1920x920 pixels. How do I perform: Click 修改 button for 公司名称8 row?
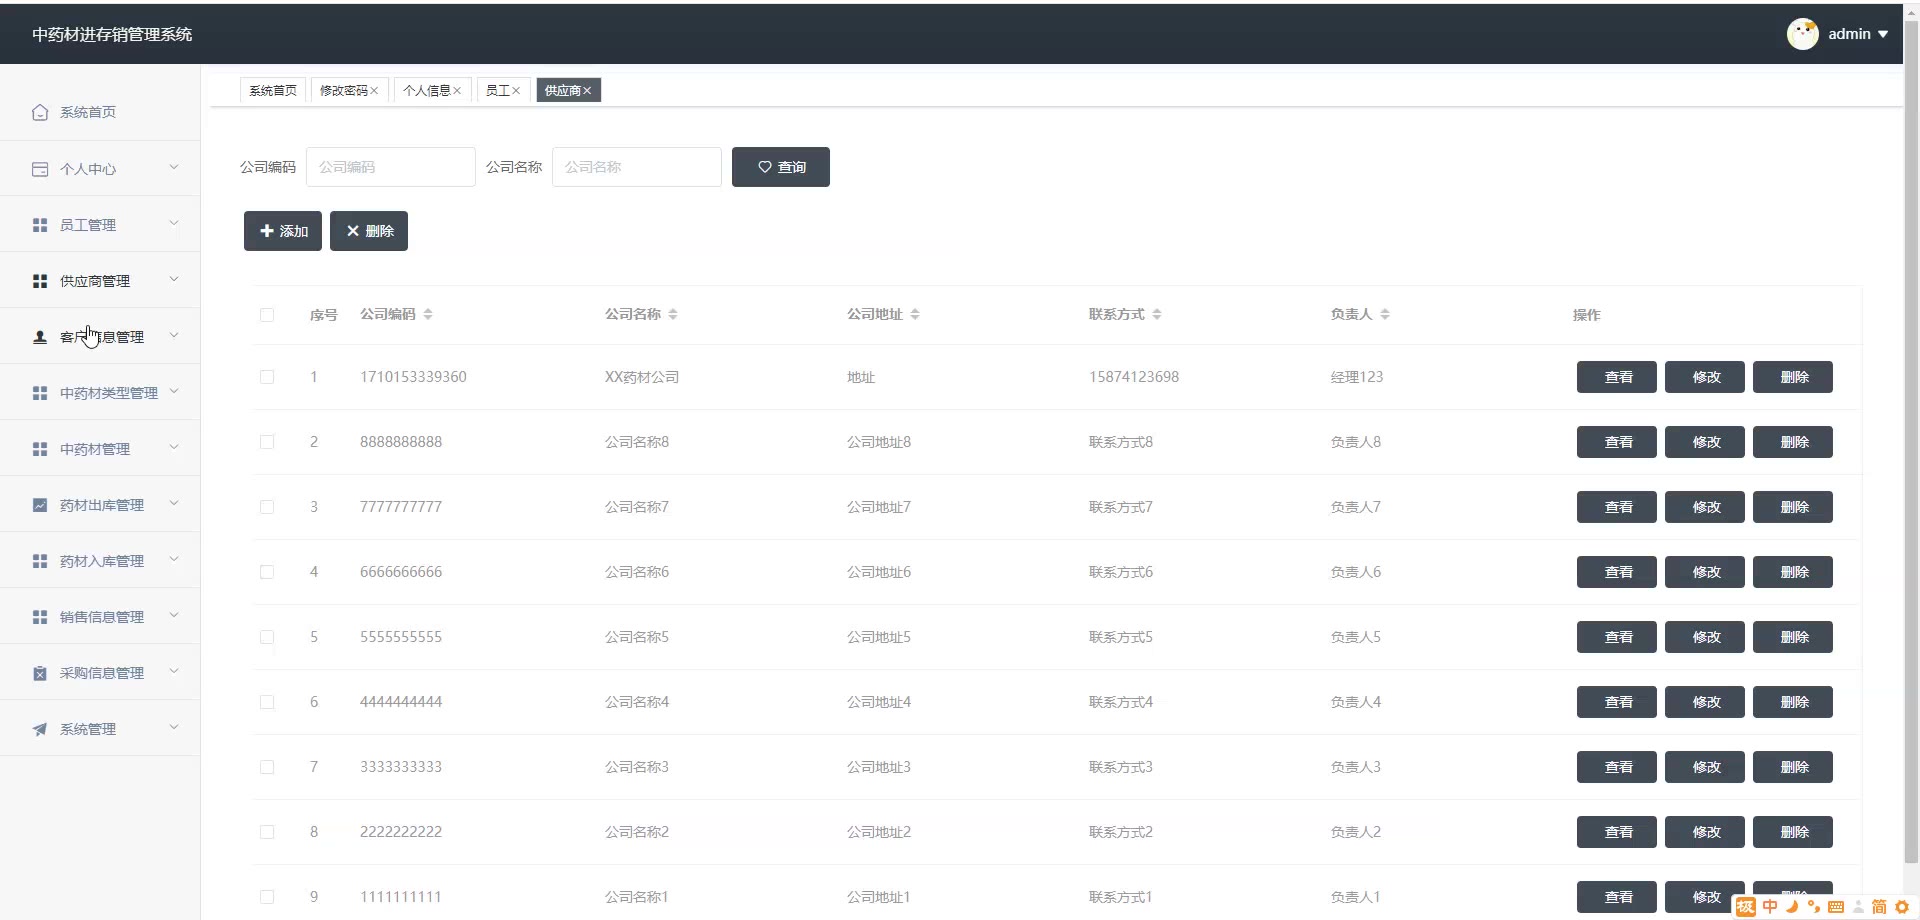pyautogui.click(x=1705, y=442)
